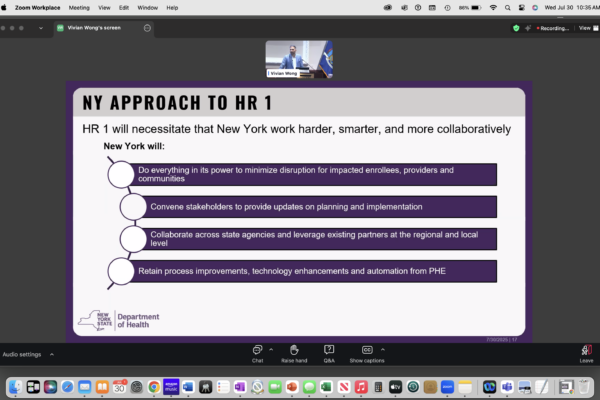This screenshot has width=600, height=400.
Task: Select Vivian Wong's video thumbnail
Action: pos(299,58)
